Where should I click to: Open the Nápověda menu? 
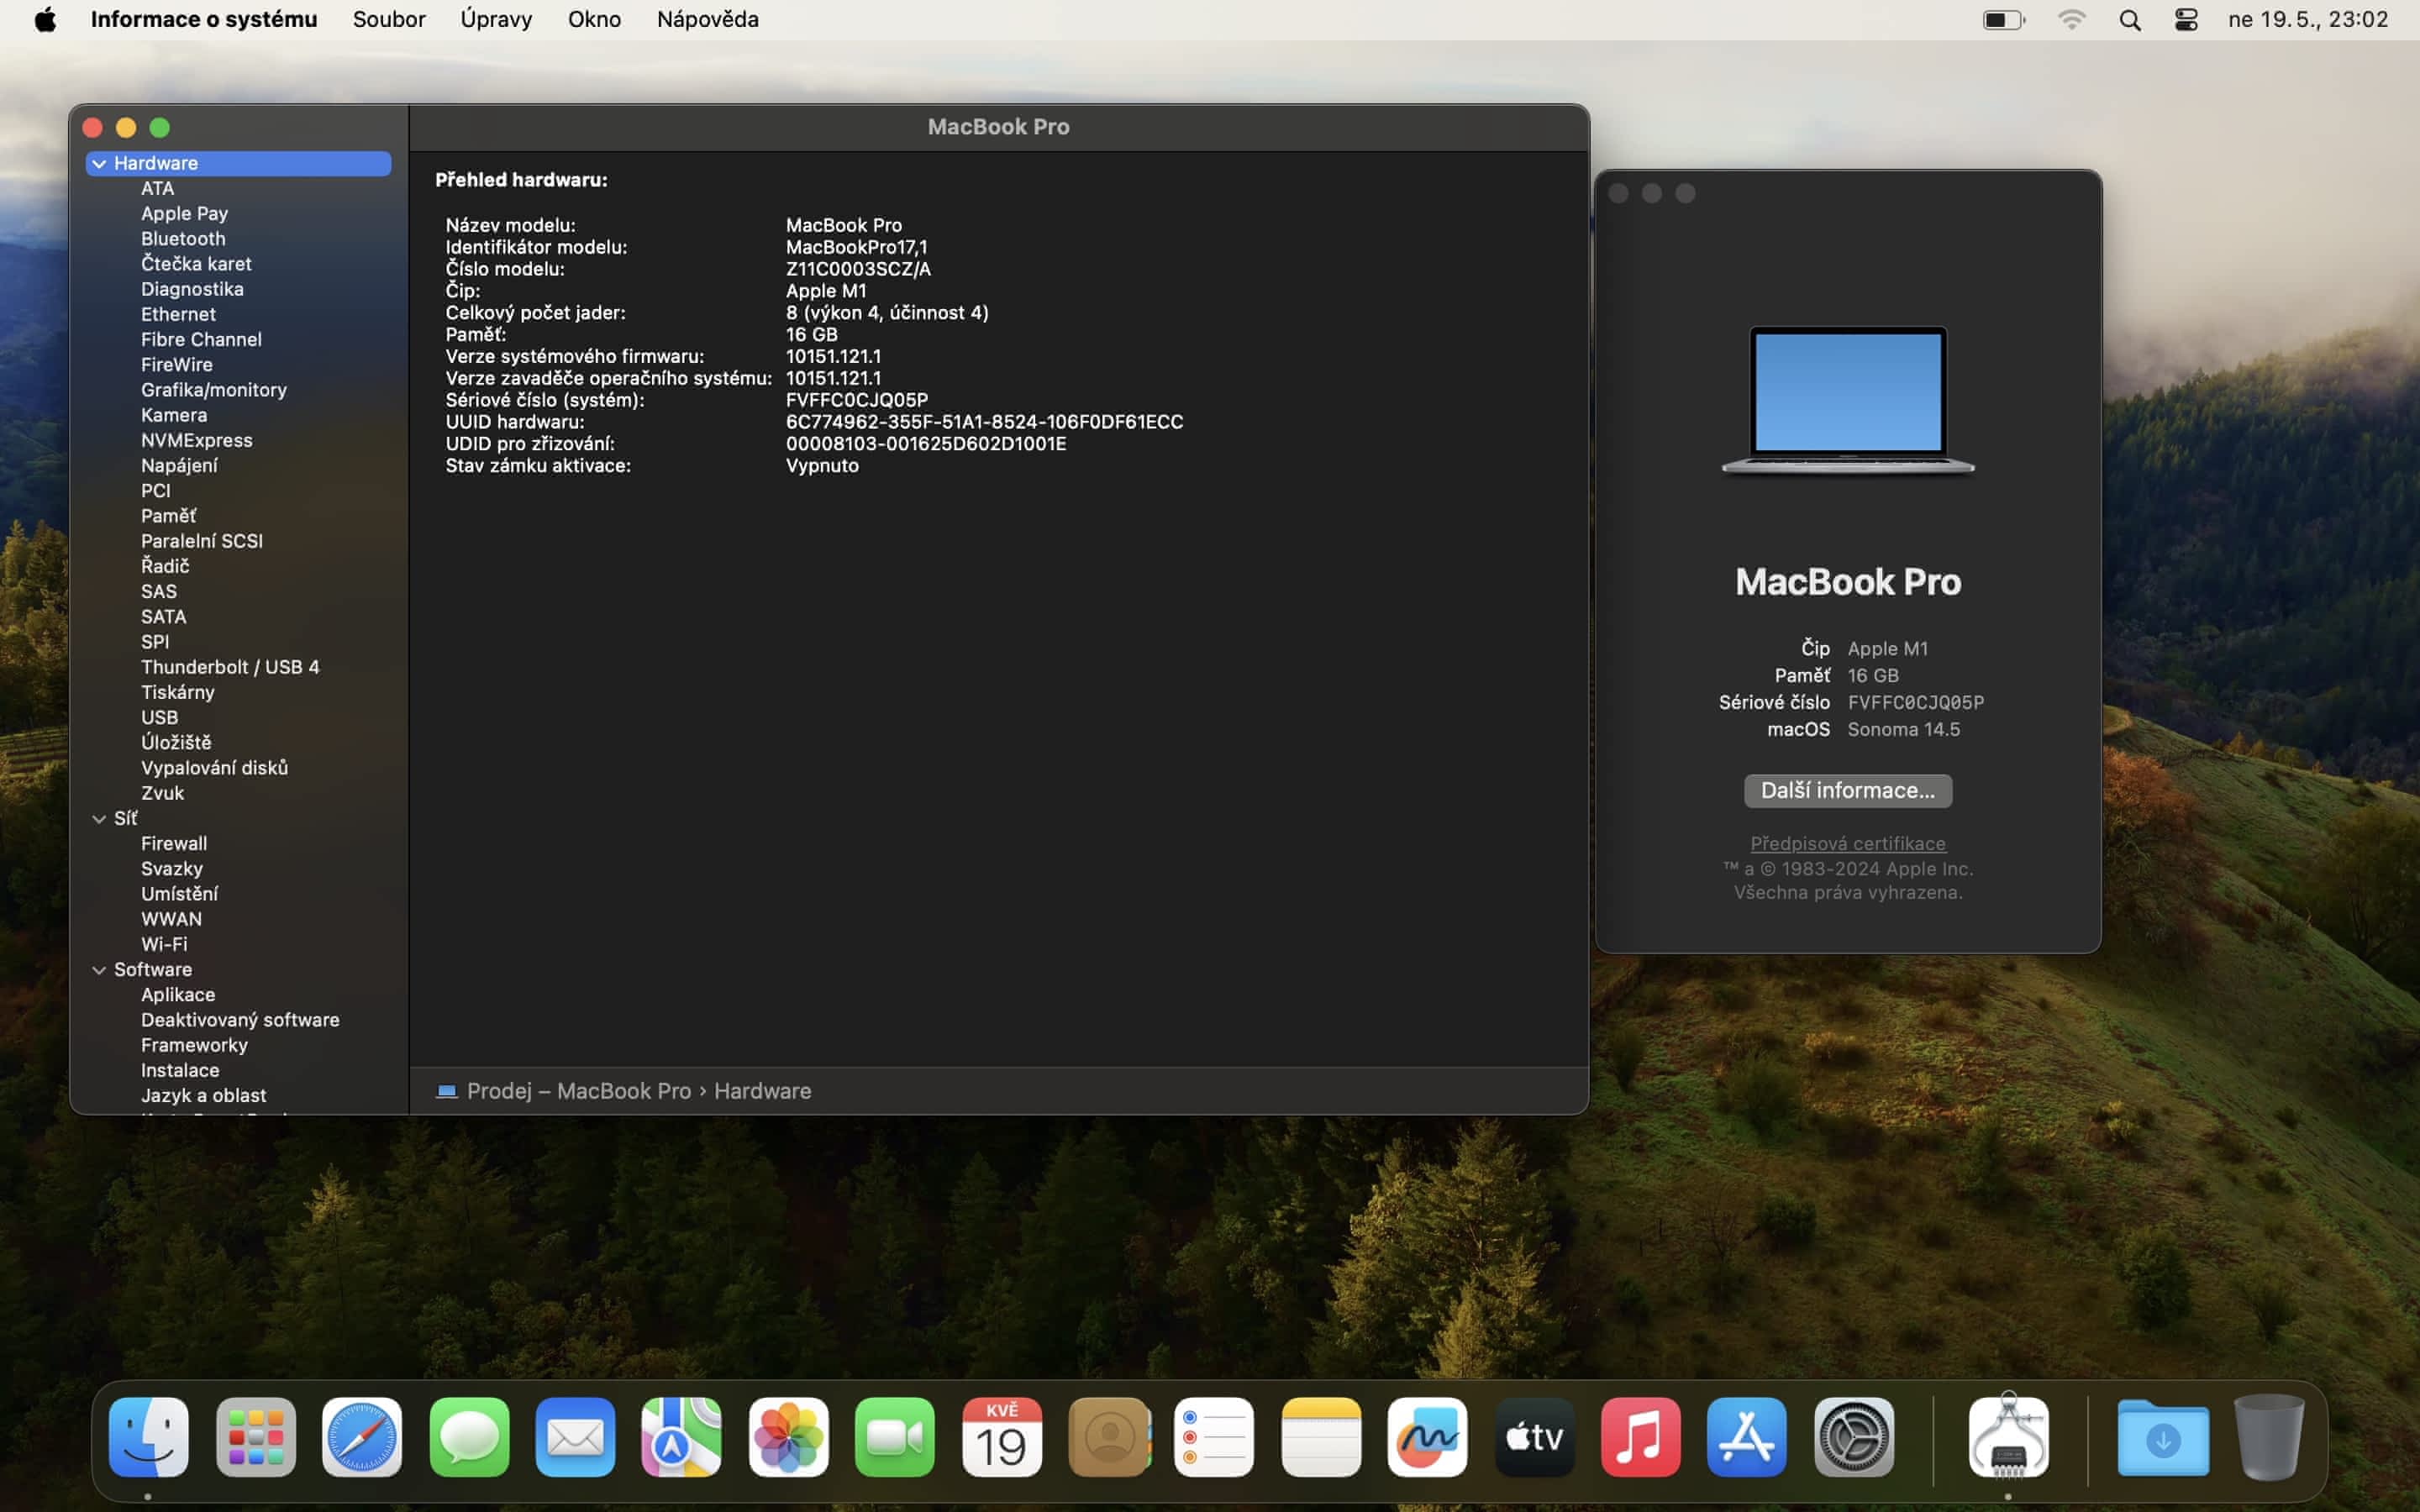click(707, 19)
